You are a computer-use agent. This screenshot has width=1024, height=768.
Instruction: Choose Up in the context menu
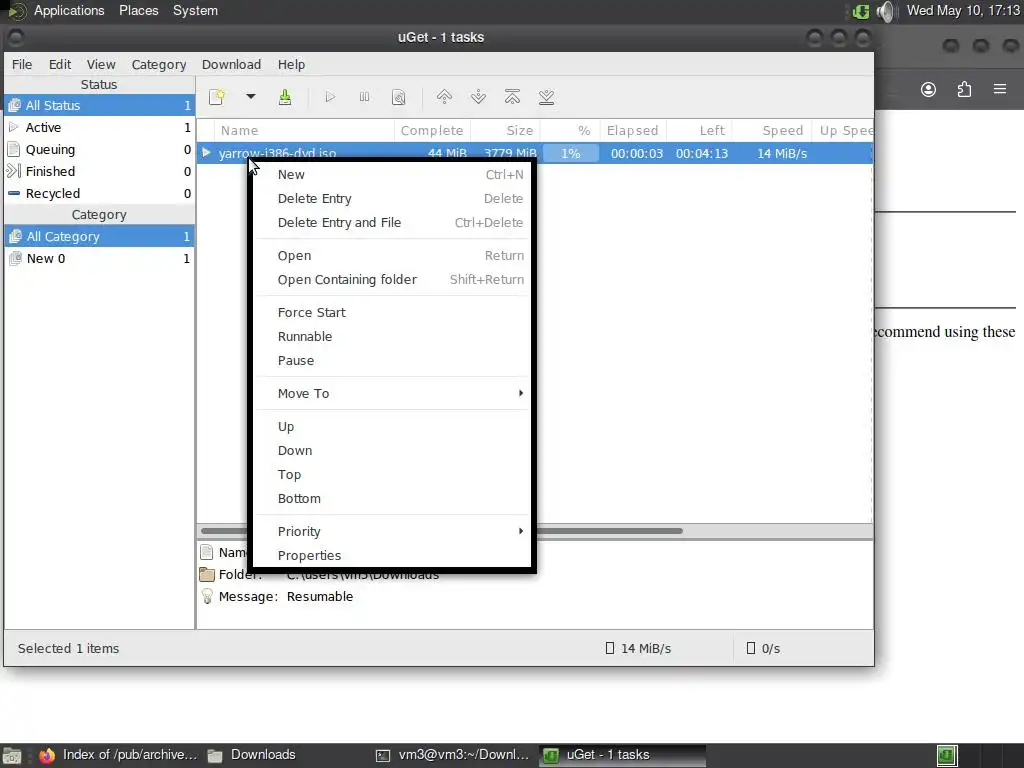pyautogui.click(x=392, y=426)
